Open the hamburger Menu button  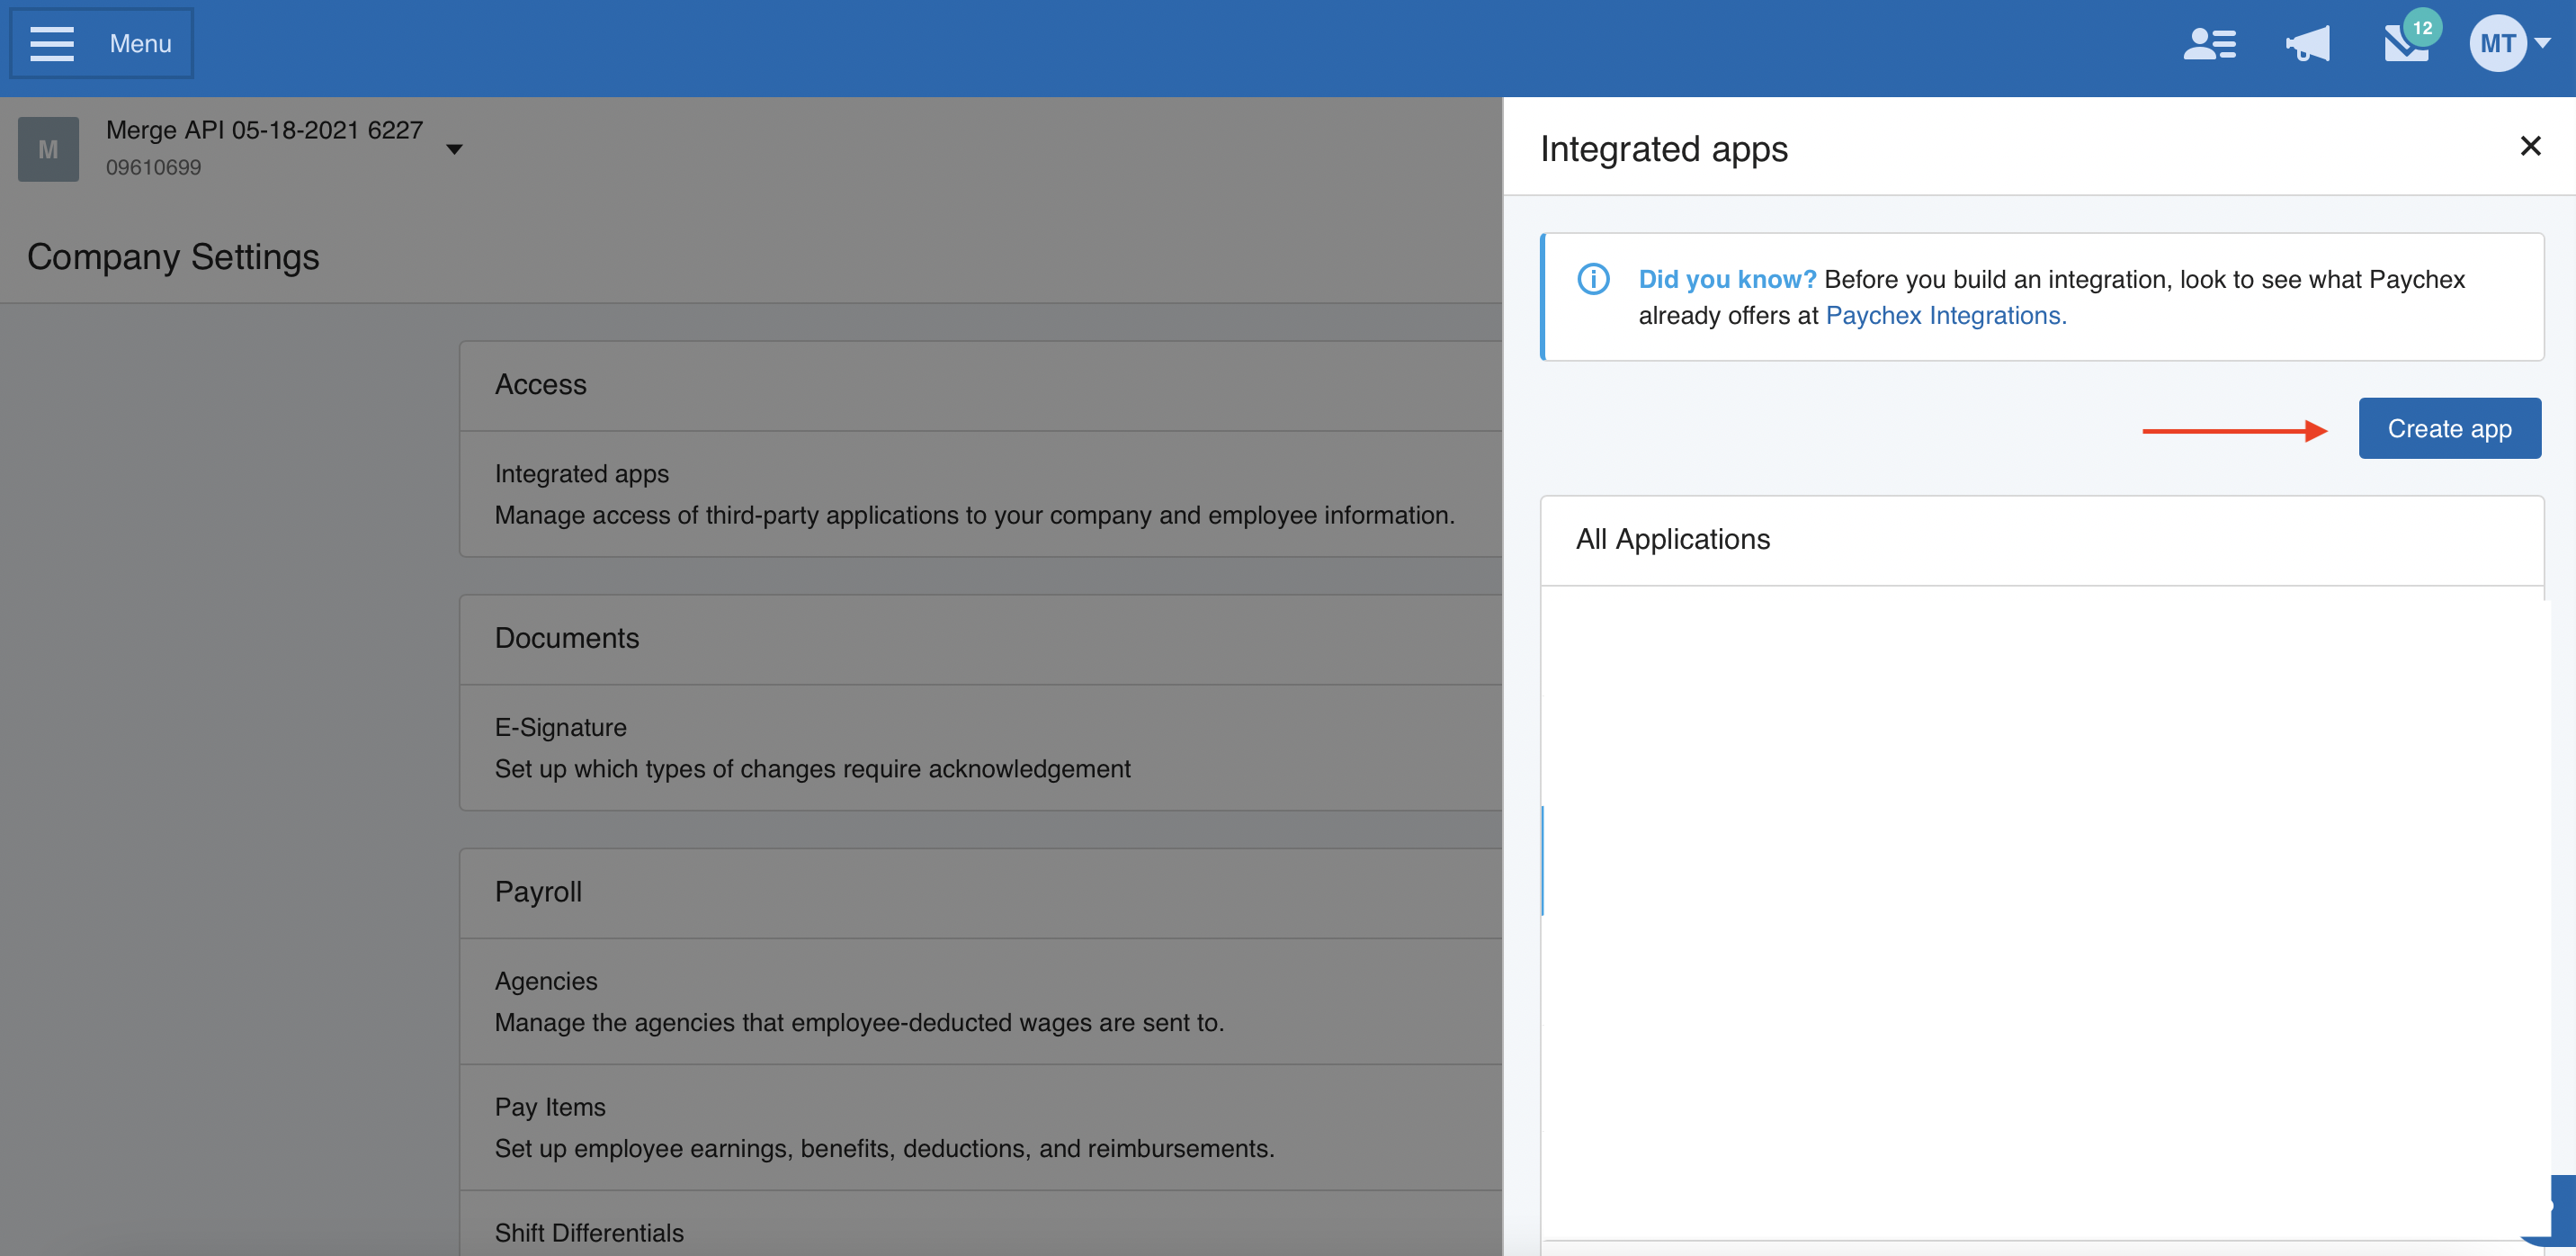101,43
